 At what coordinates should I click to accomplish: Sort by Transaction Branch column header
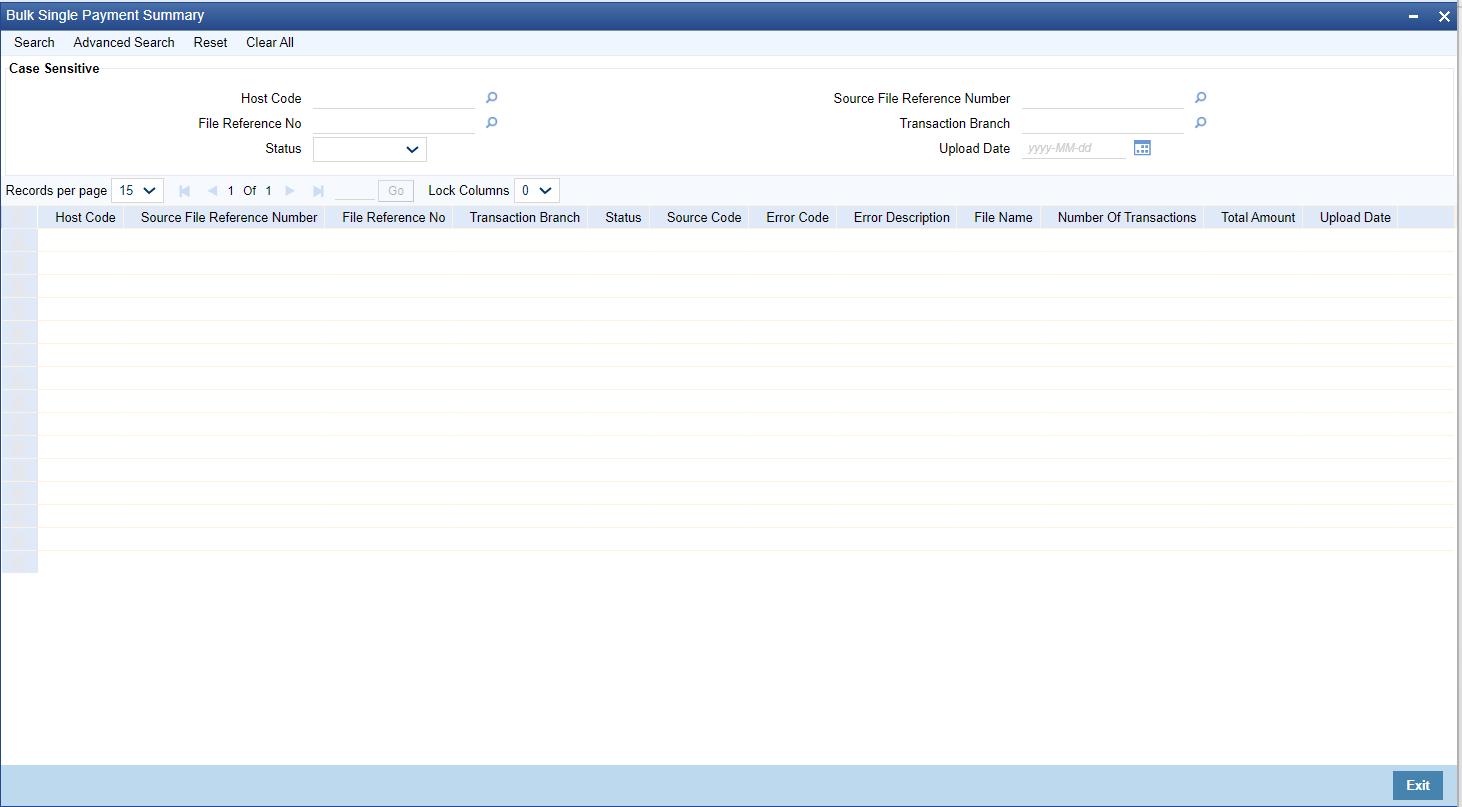tap(525, 217)
